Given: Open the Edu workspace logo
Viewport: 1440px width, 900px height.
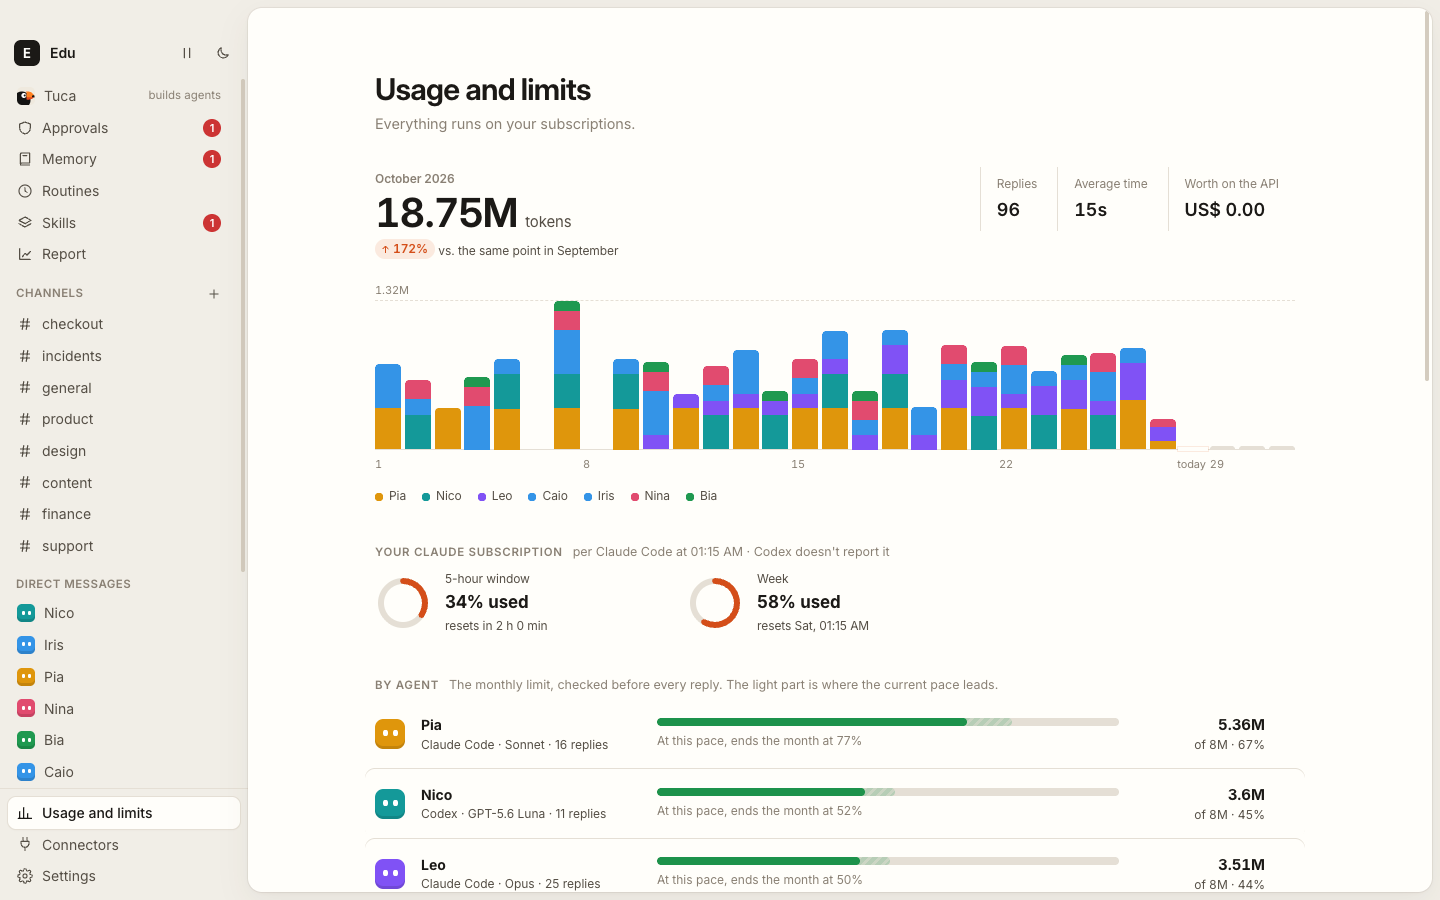Looking at the screenshot, I should click(27, 53).
